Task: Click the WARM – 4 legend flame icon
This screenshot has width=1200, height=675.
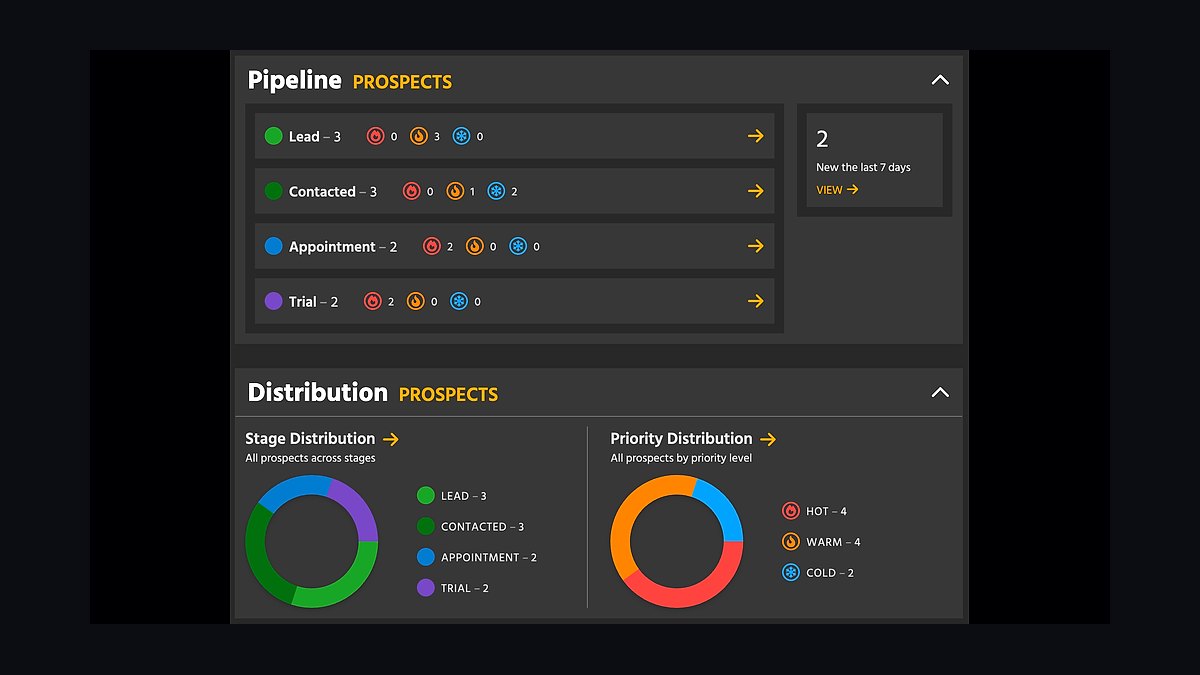Action: (791, 542)
